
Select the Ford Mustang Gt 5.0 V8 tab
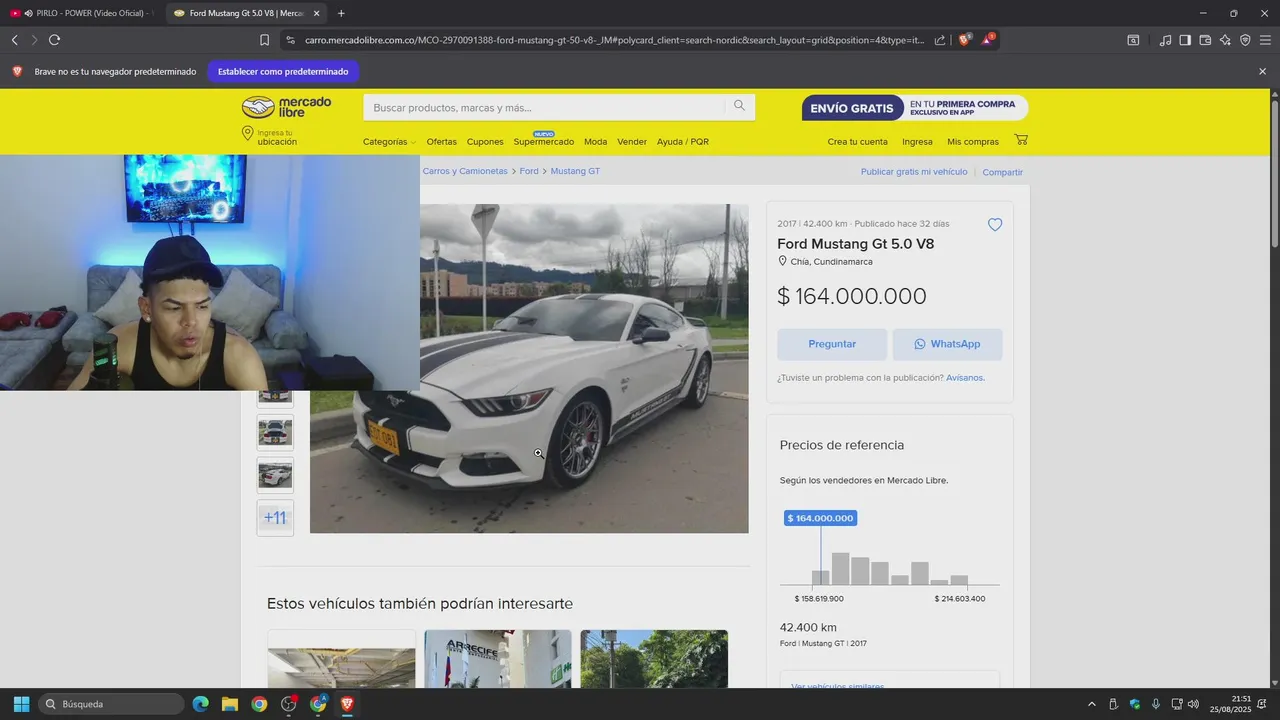click(x=245, y=13)
